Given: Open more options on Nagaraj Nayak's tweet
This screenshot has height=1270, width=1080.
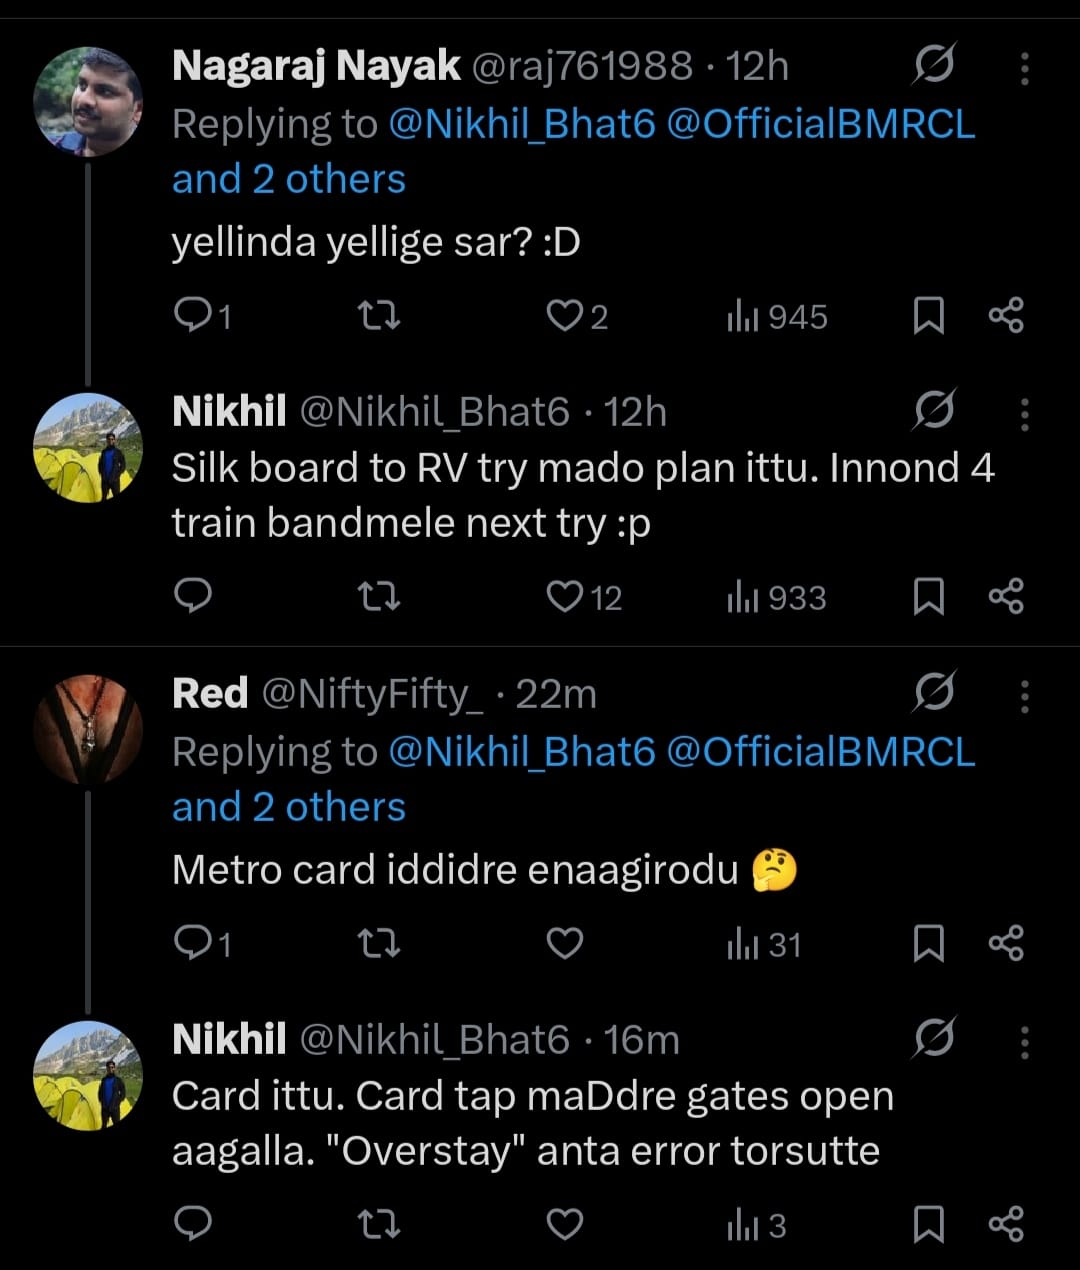Looking at the screenshot, I should point(1024,67).
